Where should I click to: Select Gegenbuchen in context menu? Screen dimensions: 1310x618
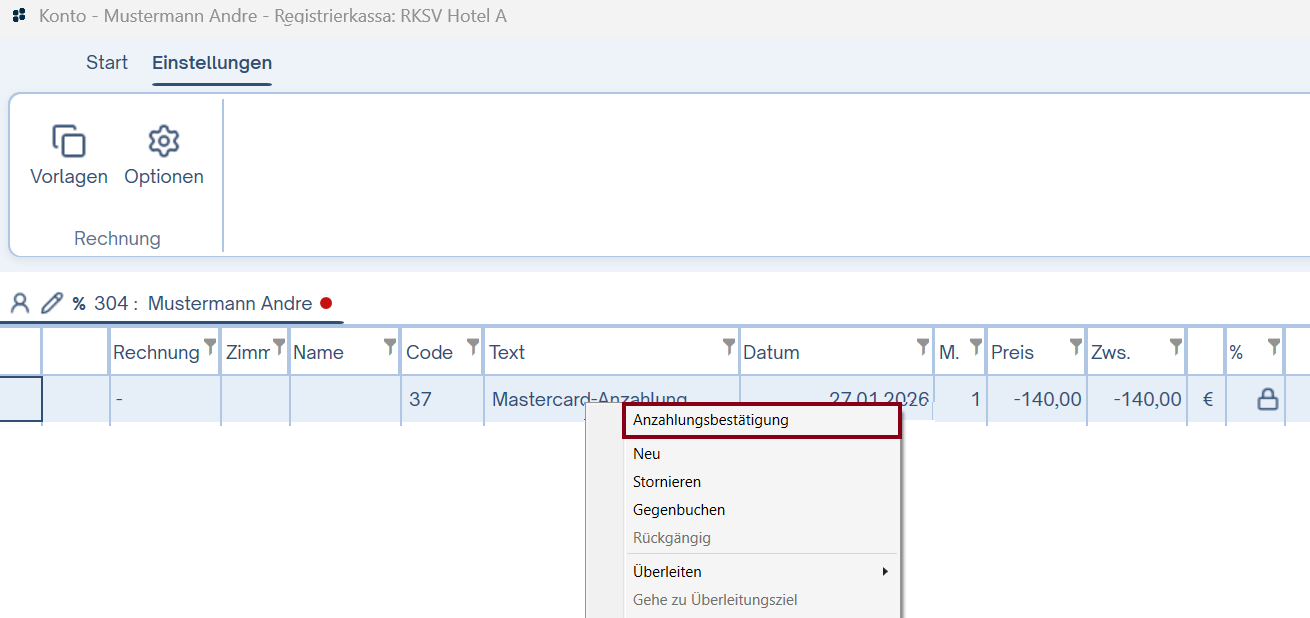679,510
